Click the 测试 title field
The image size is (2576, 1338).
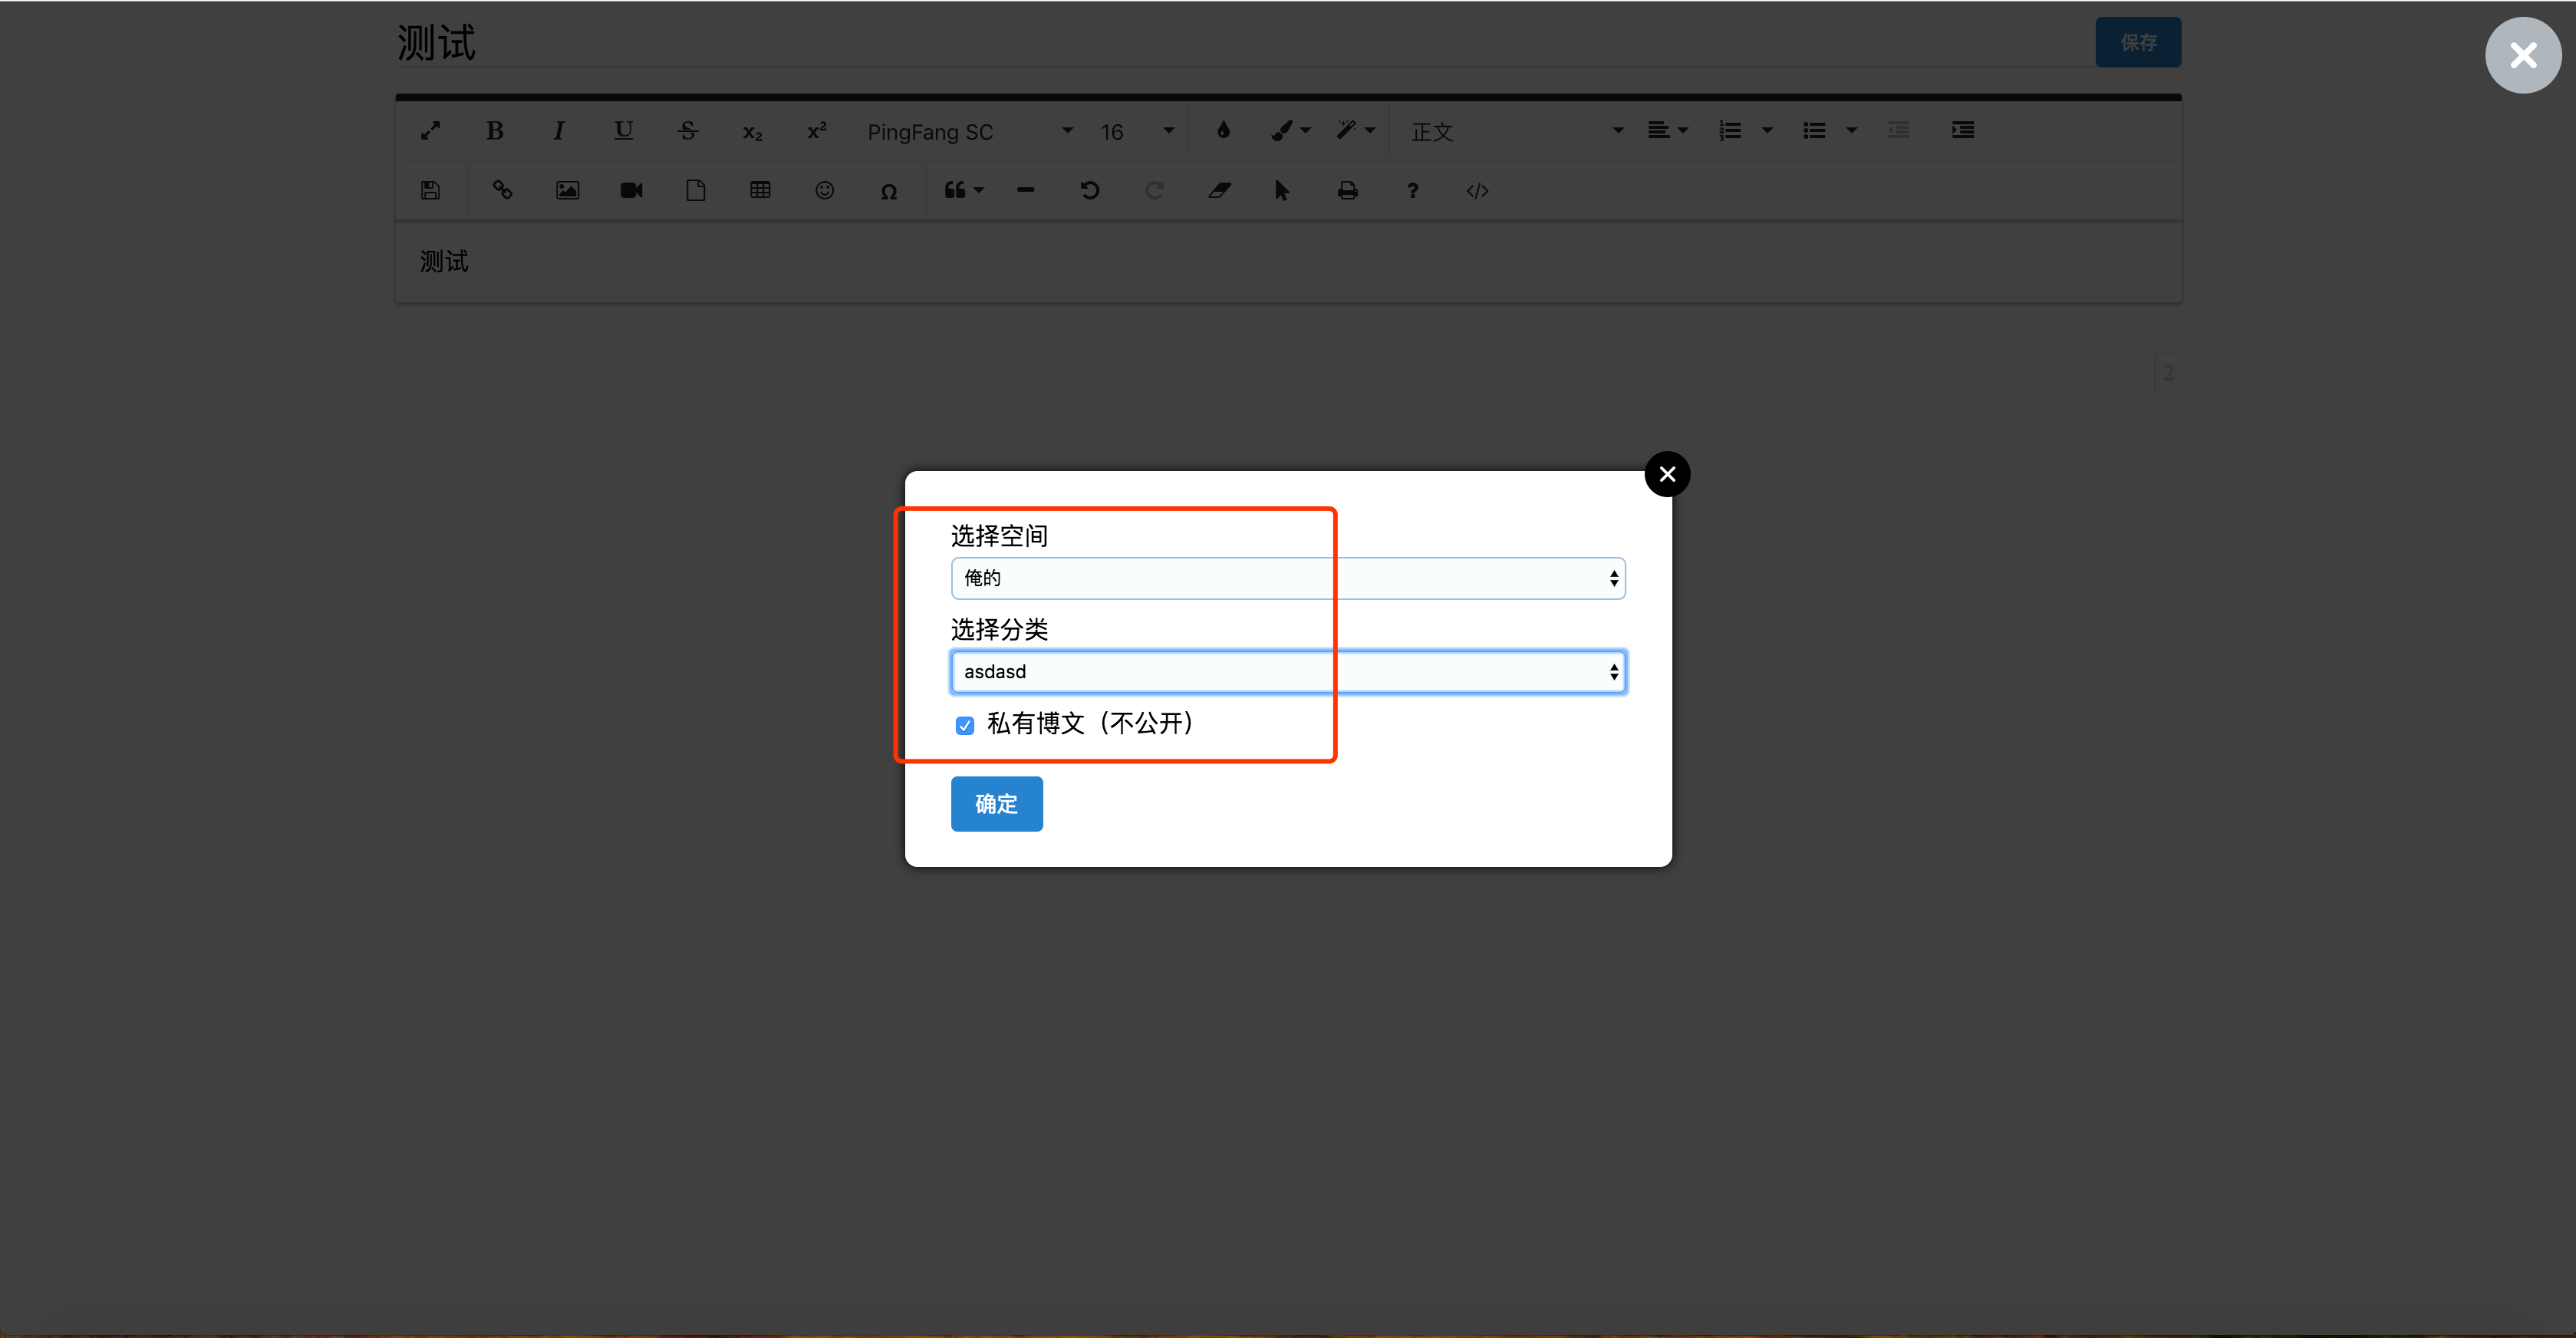1240,42
